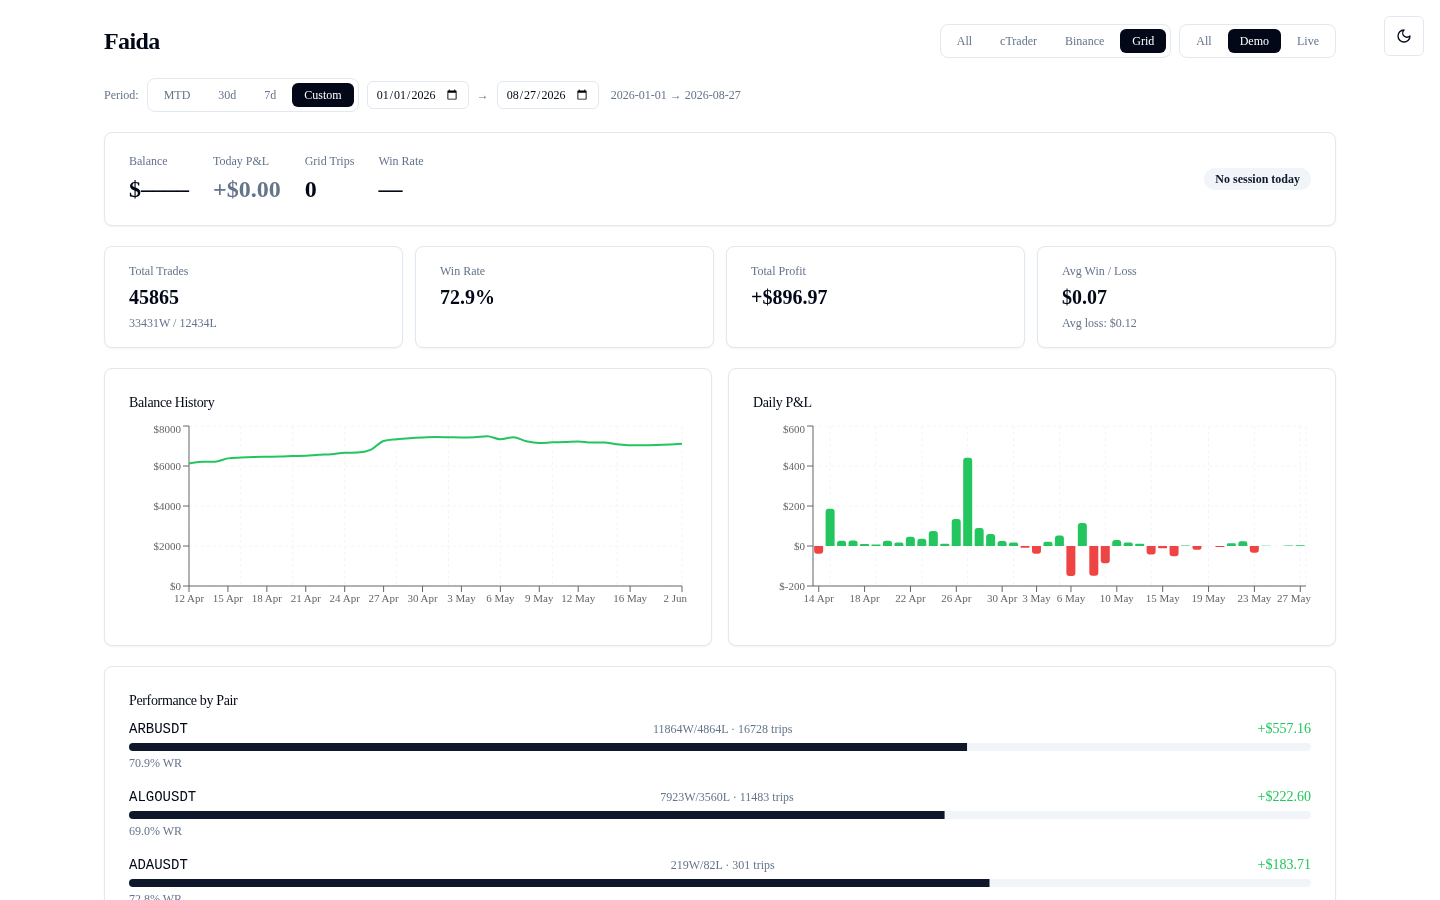Click the Avg Win / Loss value $0.07
Image resolution: width=1440 pixels, height=900 pixels.
[x=1084, y=297]
